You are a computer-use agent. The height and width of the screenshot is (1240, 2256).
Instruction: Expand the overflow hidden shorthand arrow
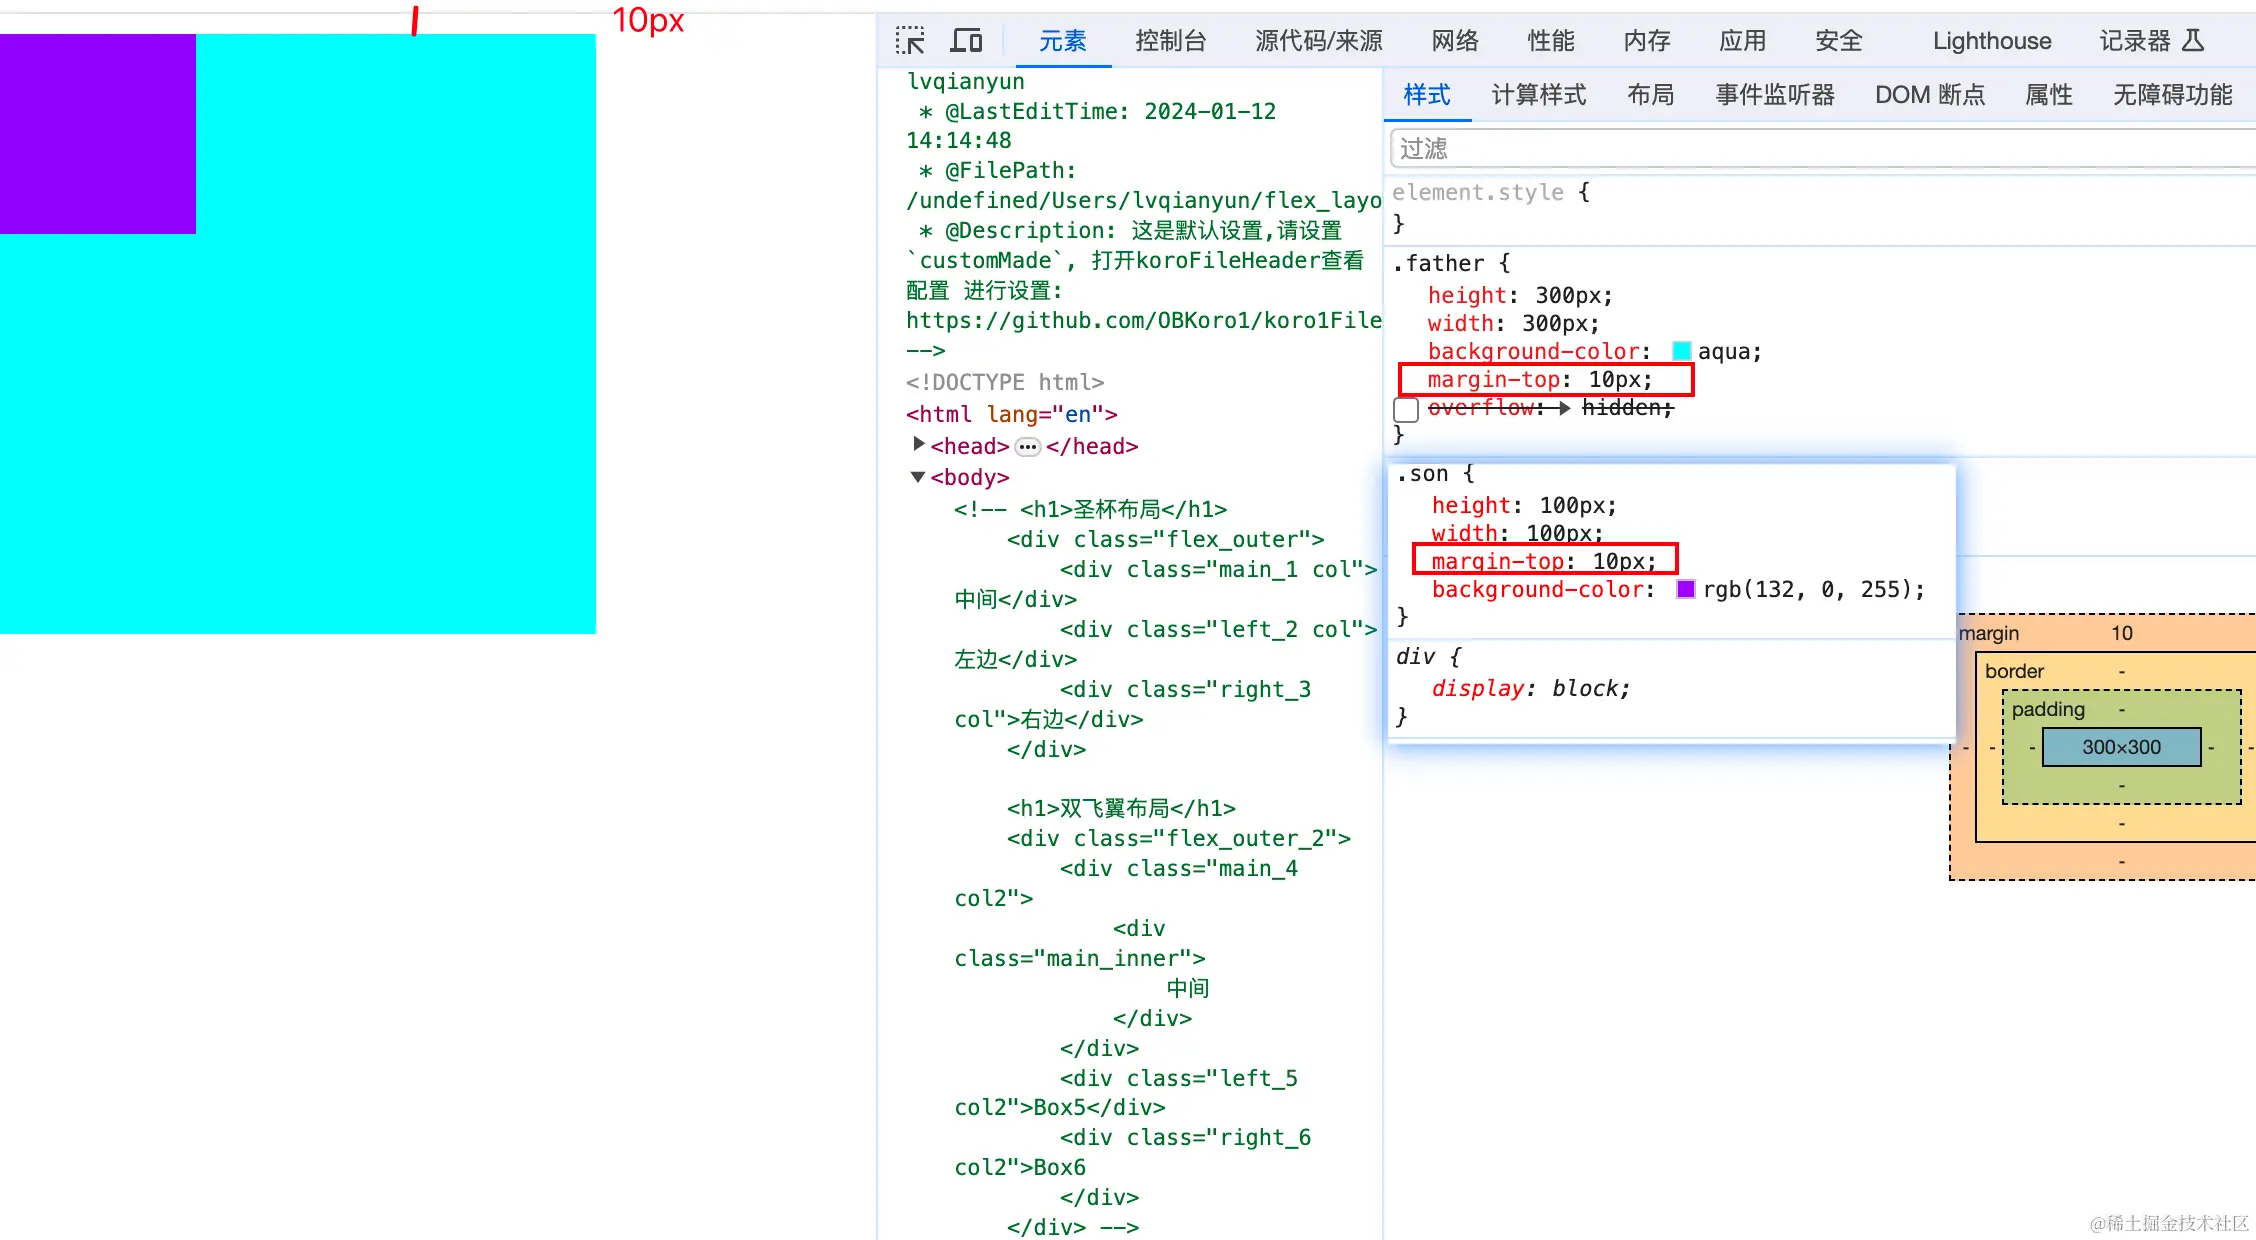1564,408
